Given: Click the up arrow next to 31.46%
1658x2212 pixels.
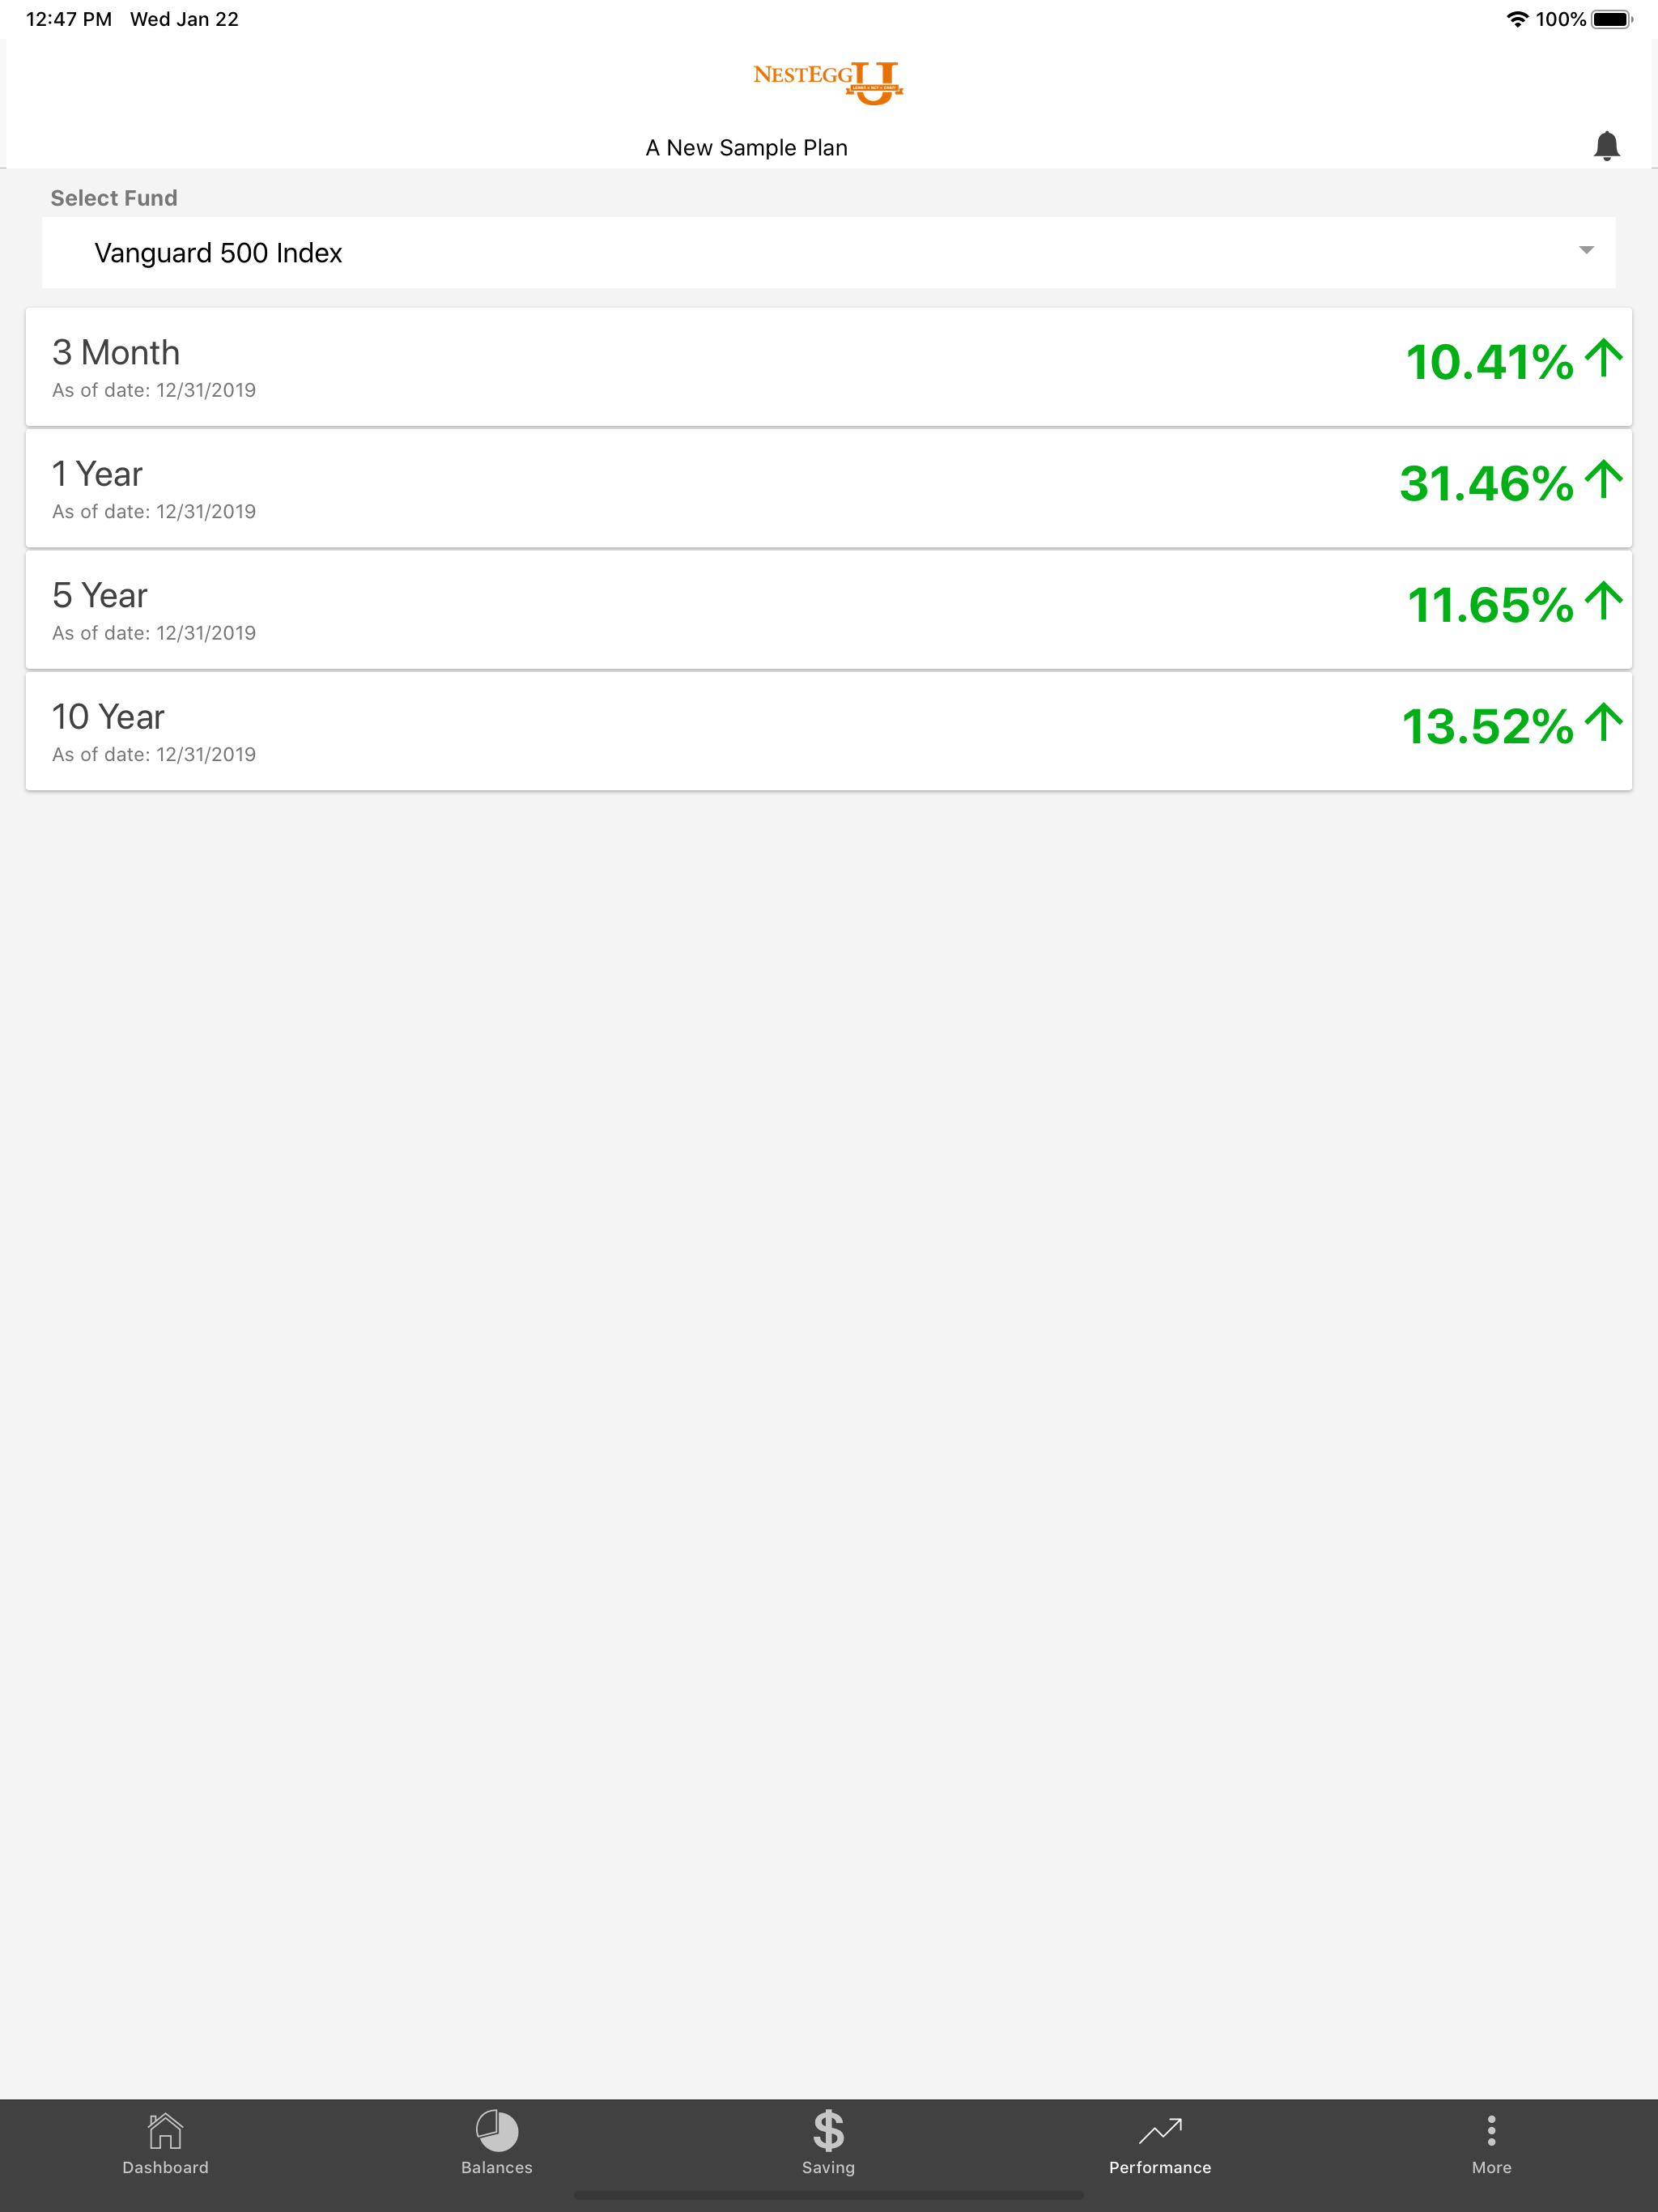Looking at the screenshot, I should click(x=1604, y=479).
